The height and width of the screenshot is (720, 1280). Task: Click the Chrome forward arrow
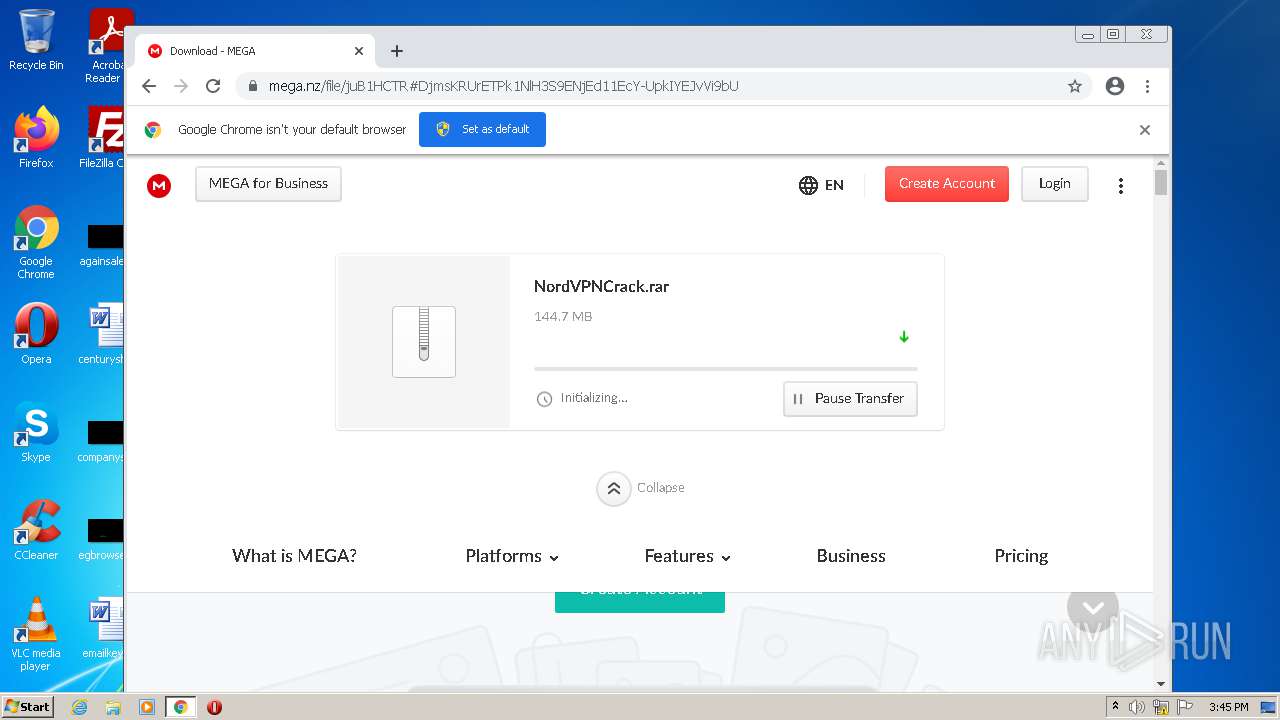181,86
